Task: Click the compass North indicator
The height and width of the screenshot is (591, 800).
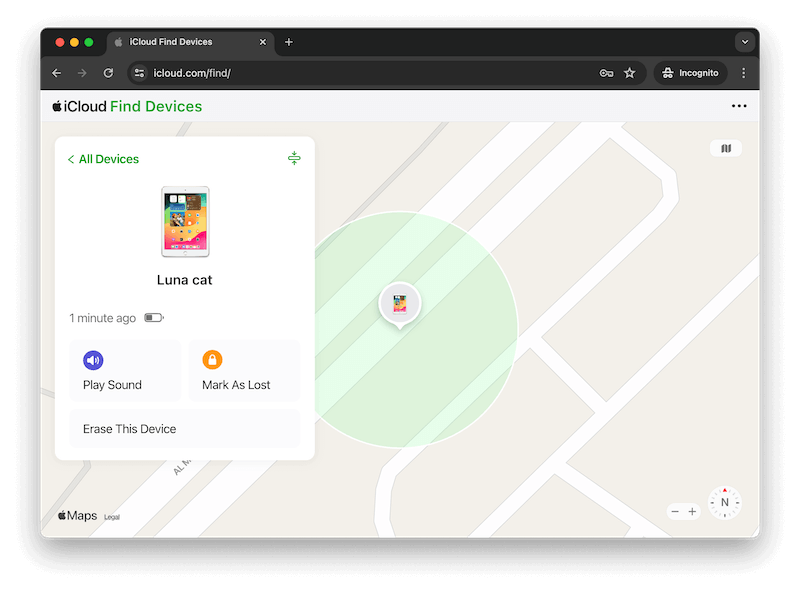Action: click(724, 503)
